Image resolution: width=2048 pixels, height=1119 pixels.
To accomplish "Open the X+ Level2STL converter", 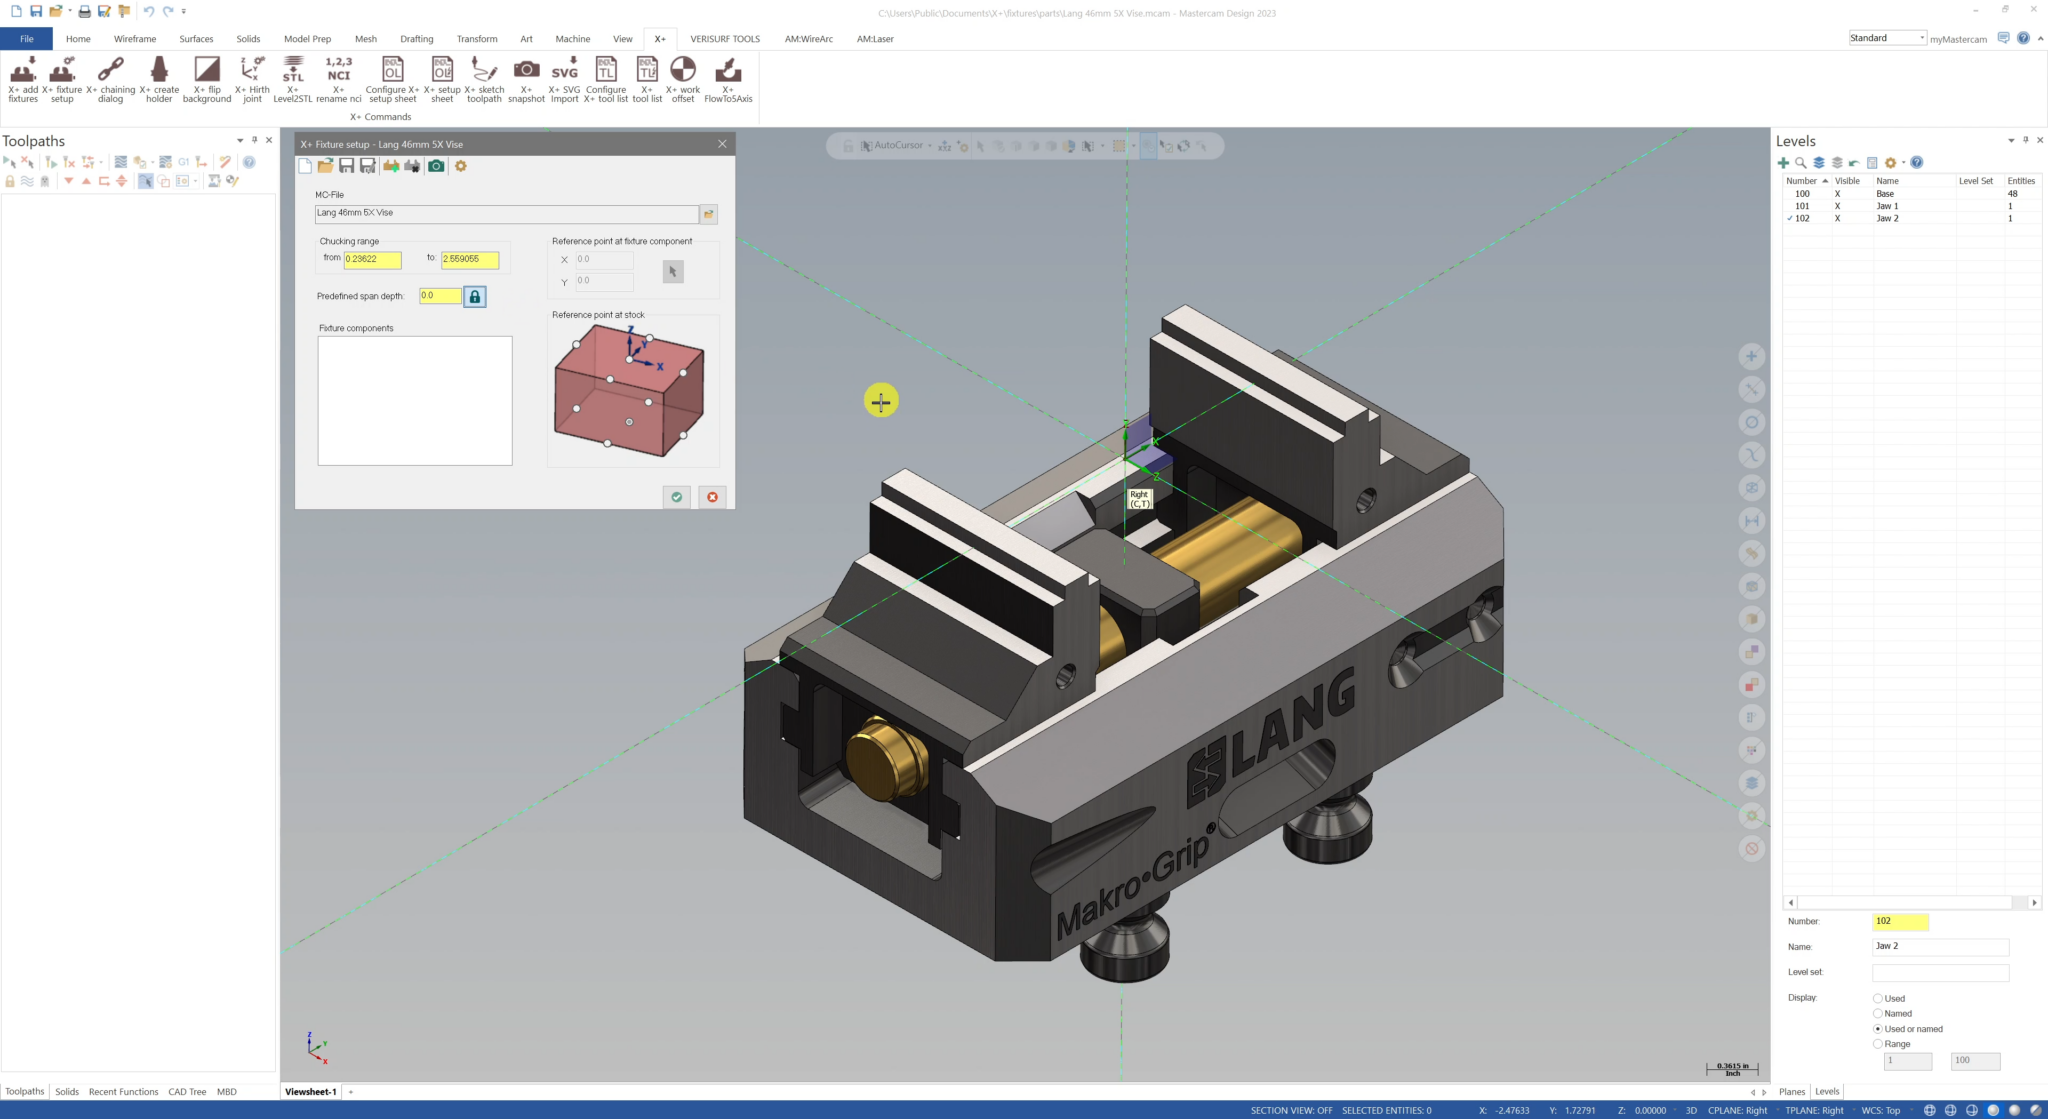I will click(x=294, y=80).
